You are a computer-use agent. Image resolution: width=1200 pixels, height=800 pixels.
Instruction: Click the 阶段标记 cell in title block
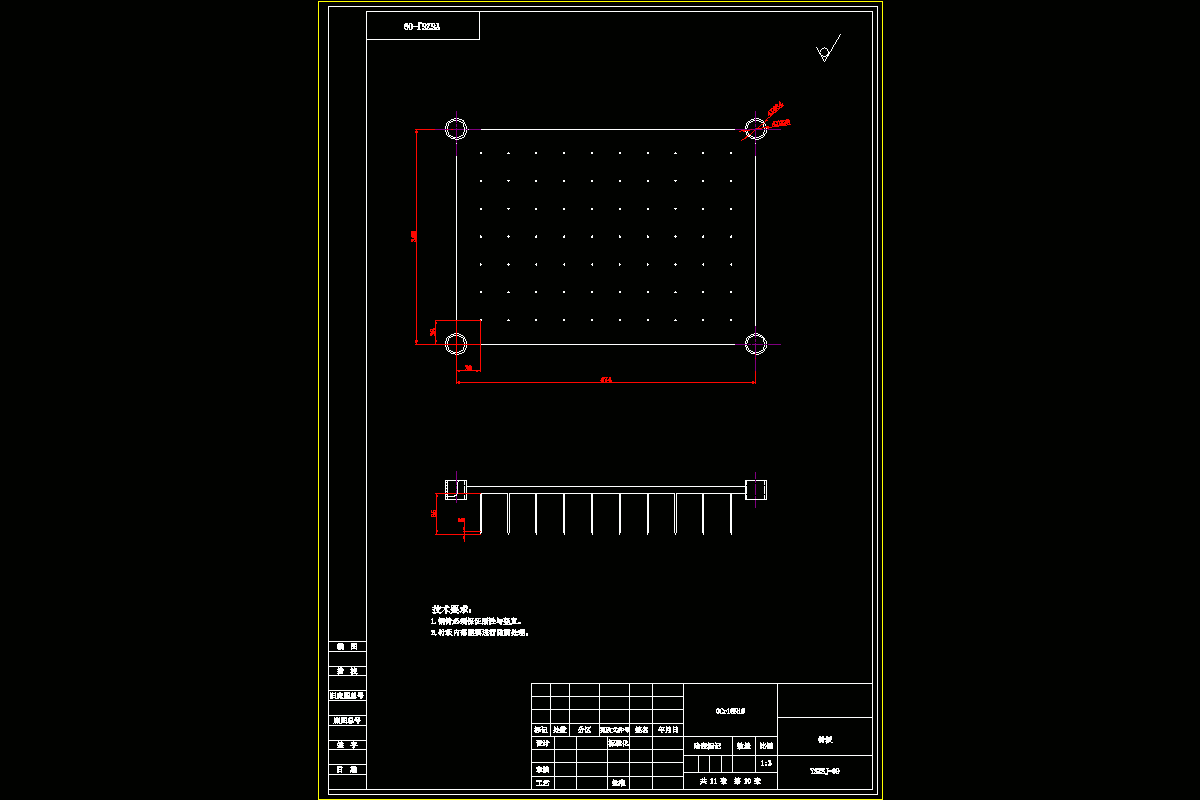click(x=708, y=746)
